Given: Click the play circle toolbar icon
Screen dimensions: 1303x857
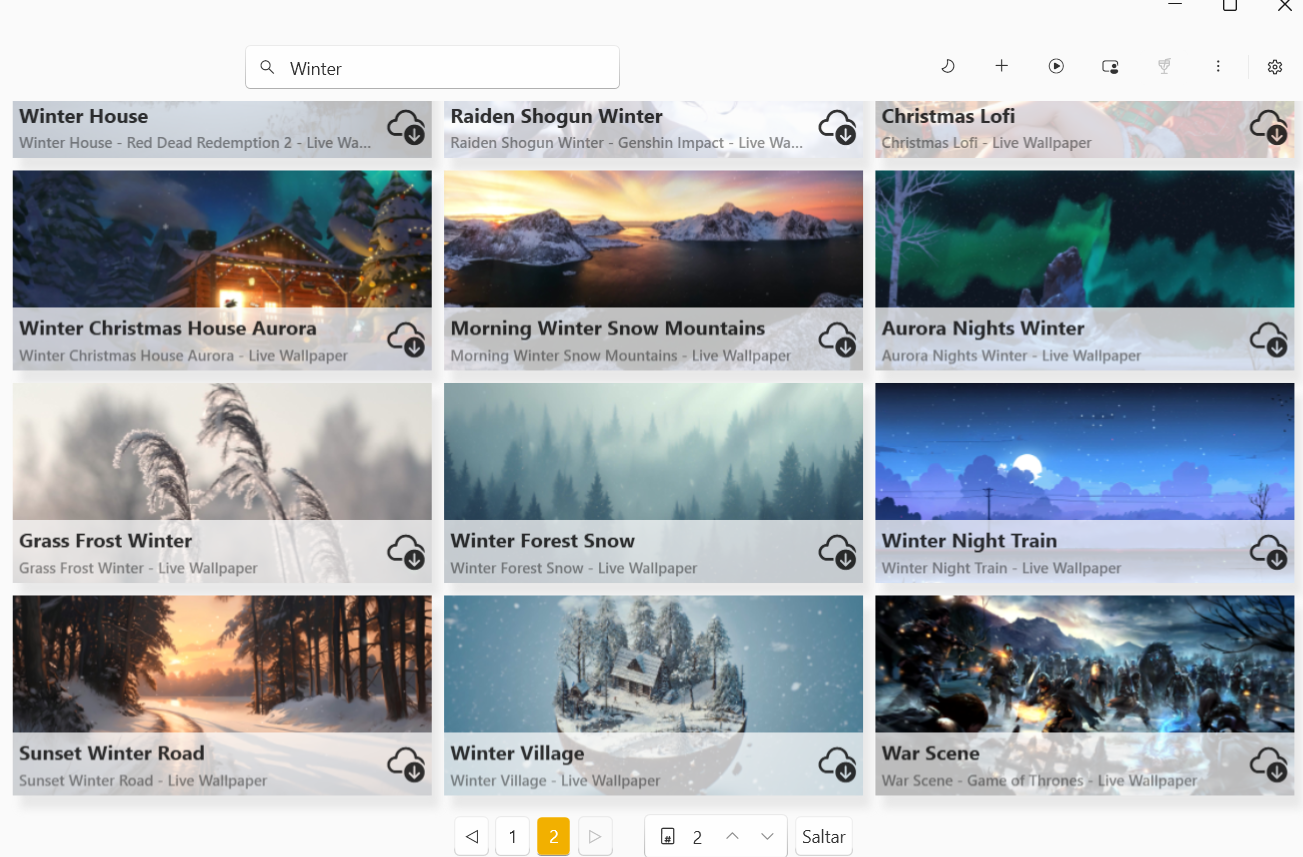Looking at the screenshot, I should [1056, 66].
